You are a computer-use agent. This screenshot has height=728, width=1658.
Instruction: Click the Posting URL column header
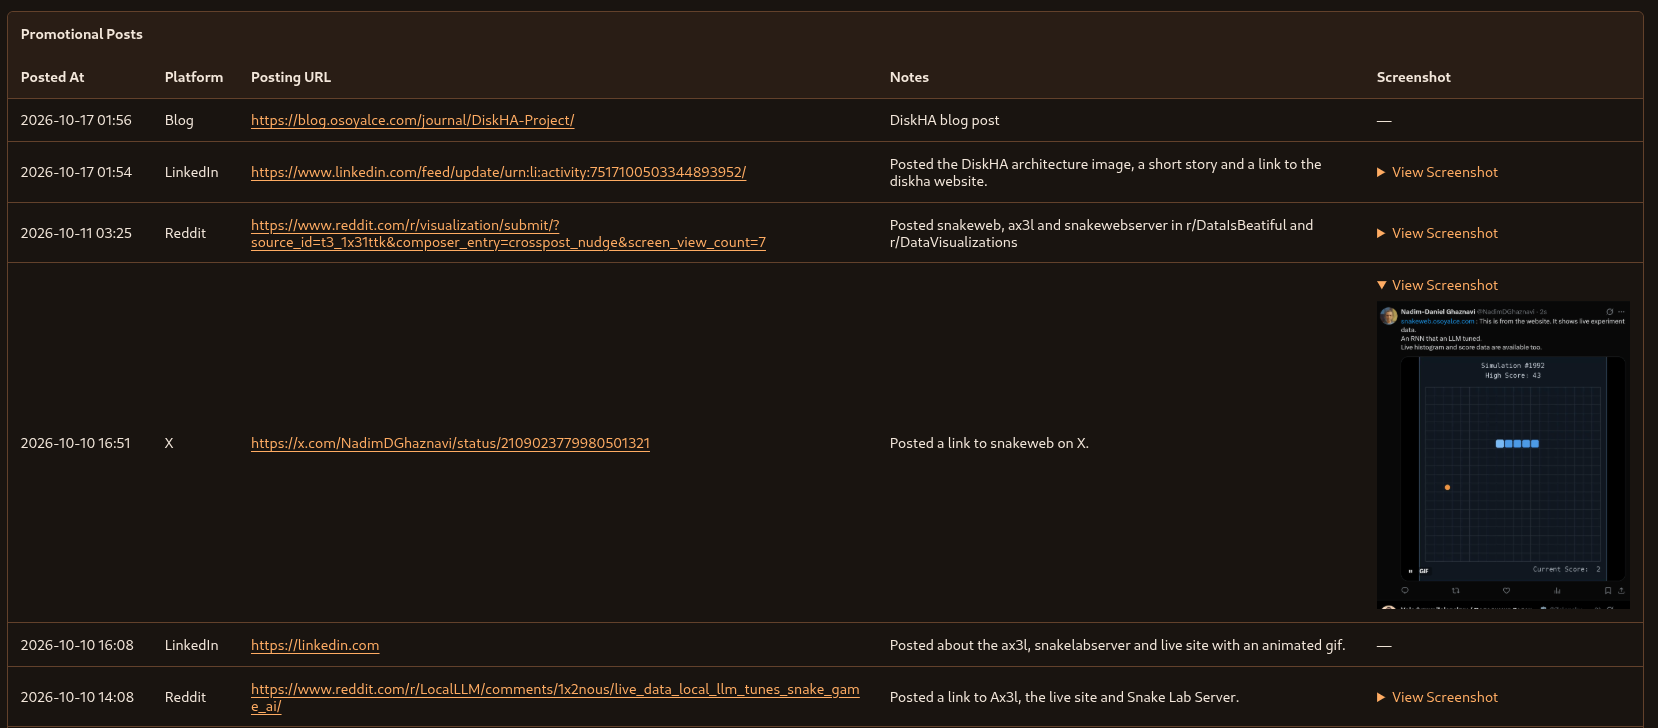pos(291,77)
